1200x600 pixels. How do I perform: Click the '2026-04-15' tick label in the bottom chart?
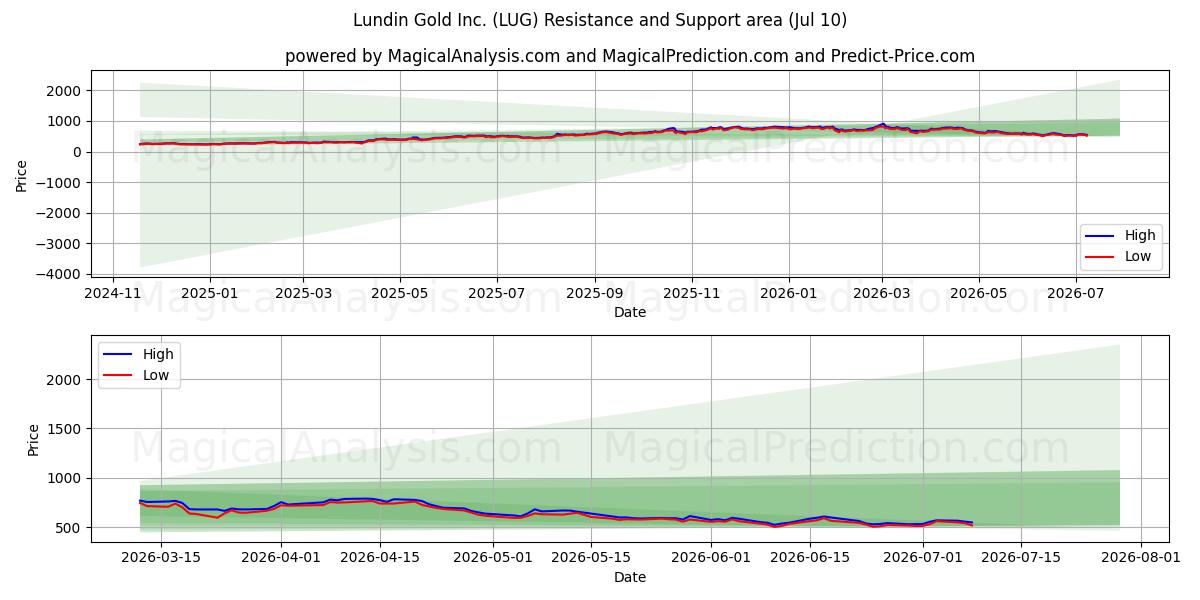click(x=380, y=558)
